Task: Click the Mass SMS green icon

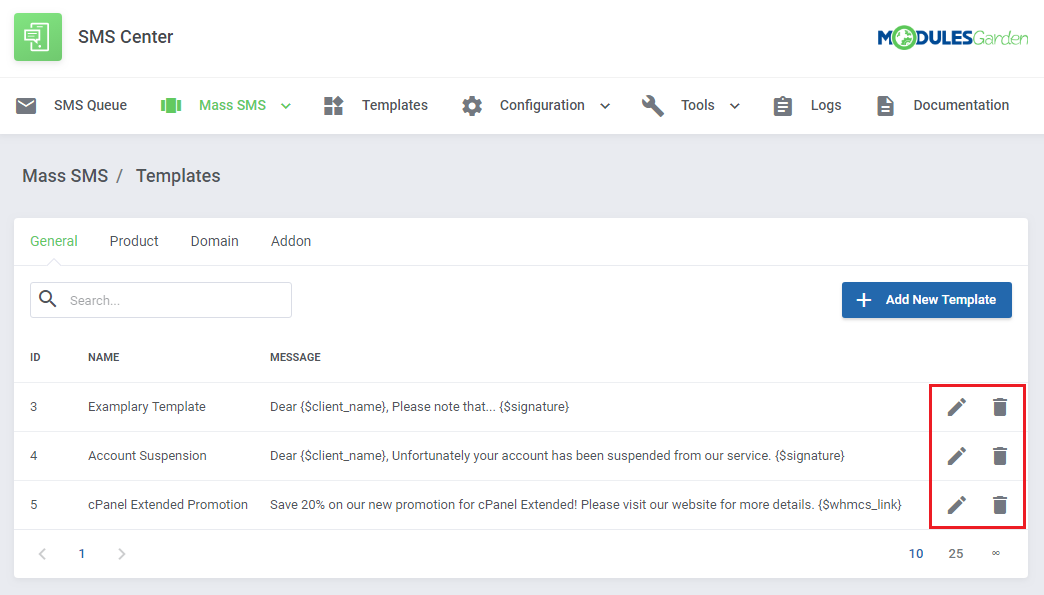Action: pos(171,105)
